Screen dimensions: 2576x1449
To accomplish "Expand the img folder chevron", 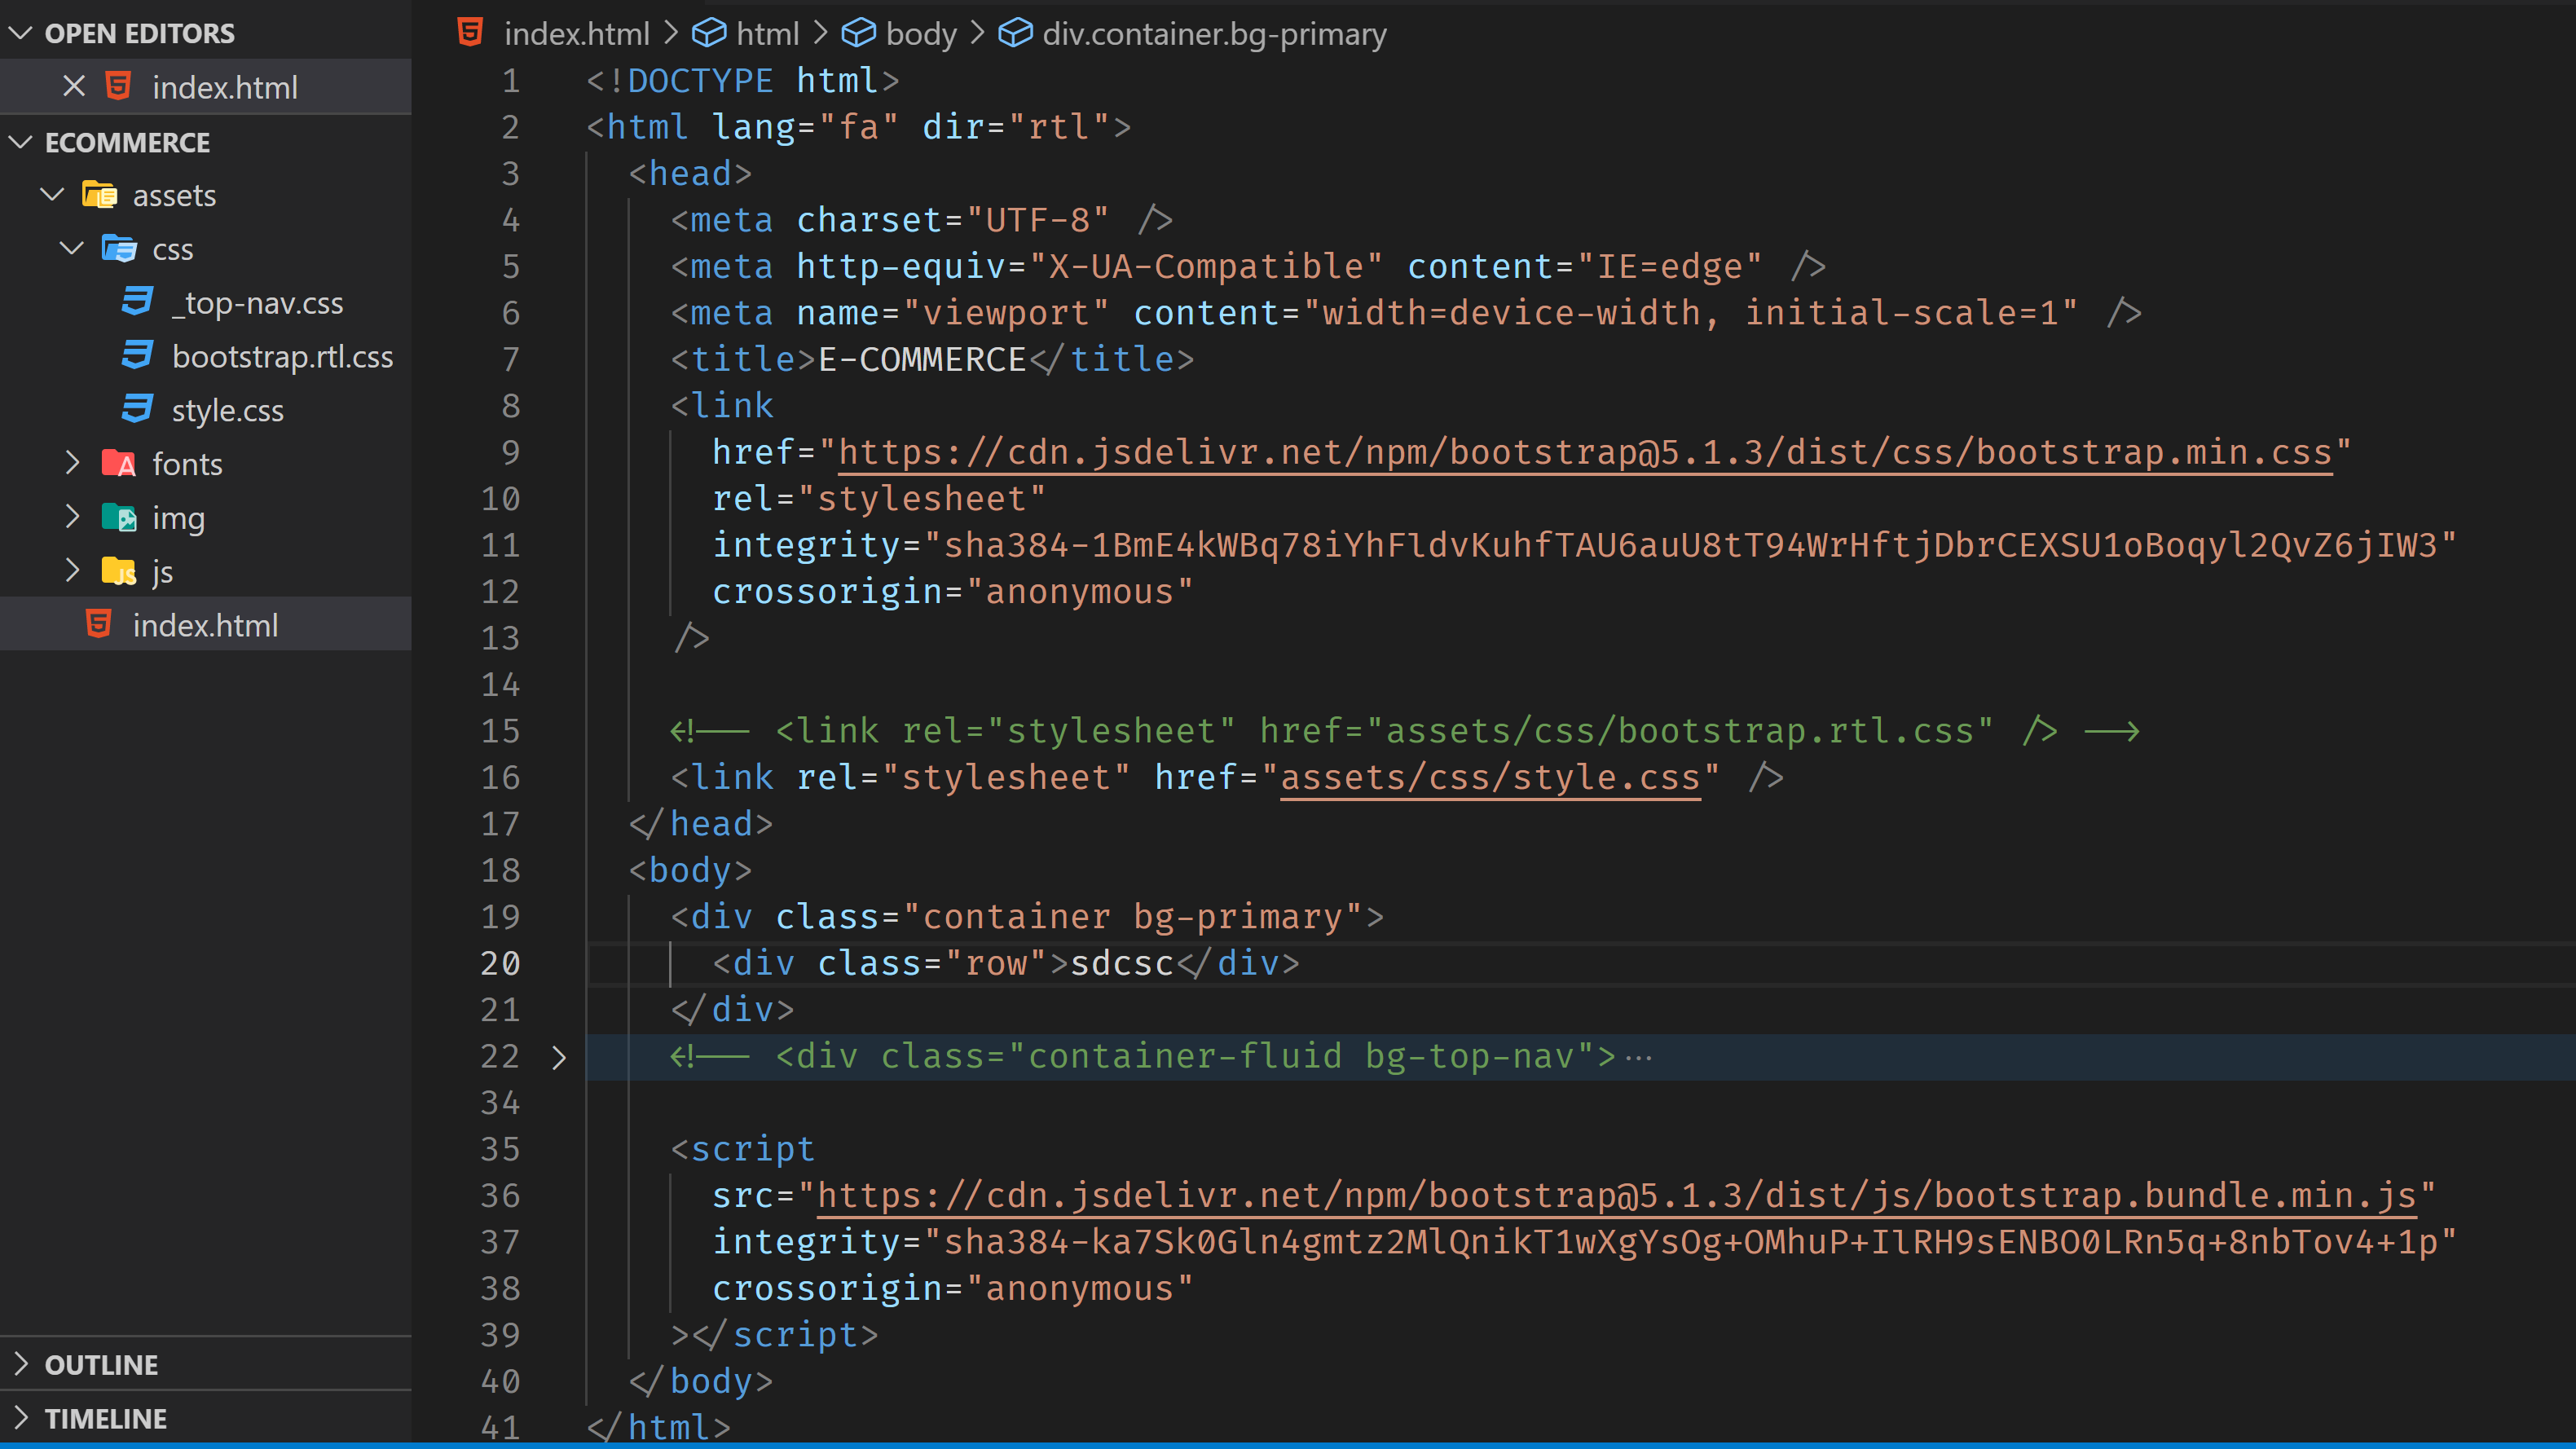I will [x=72, y=517].
